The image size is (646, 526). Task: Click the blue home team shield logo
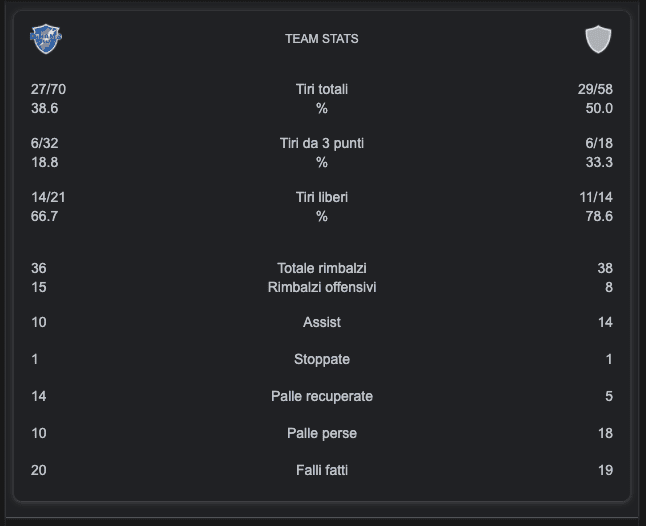[46, 39]
